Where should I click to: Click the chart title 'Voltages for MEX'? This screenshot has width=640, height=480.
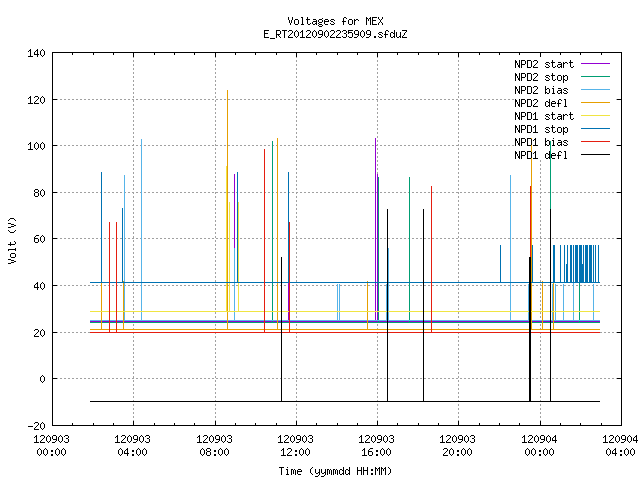pyautogui.click(x=335, y=21)
